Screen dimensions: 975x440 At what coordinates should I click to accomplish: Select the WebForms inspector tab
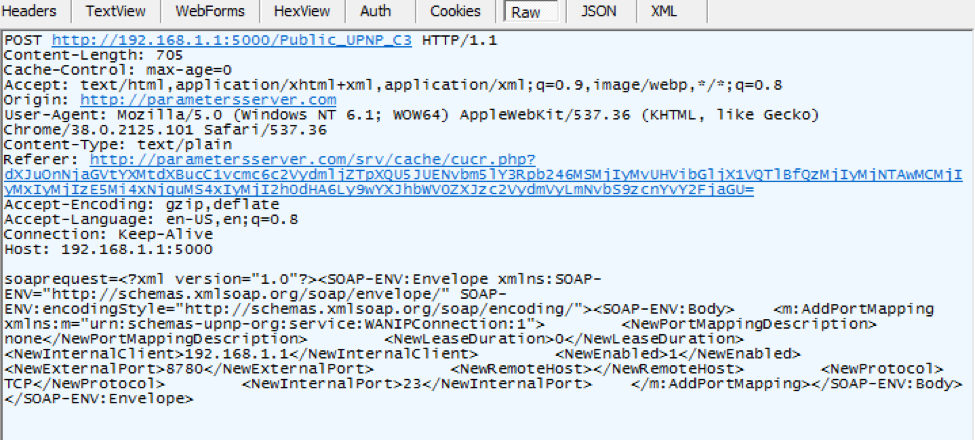pos(209,12)
